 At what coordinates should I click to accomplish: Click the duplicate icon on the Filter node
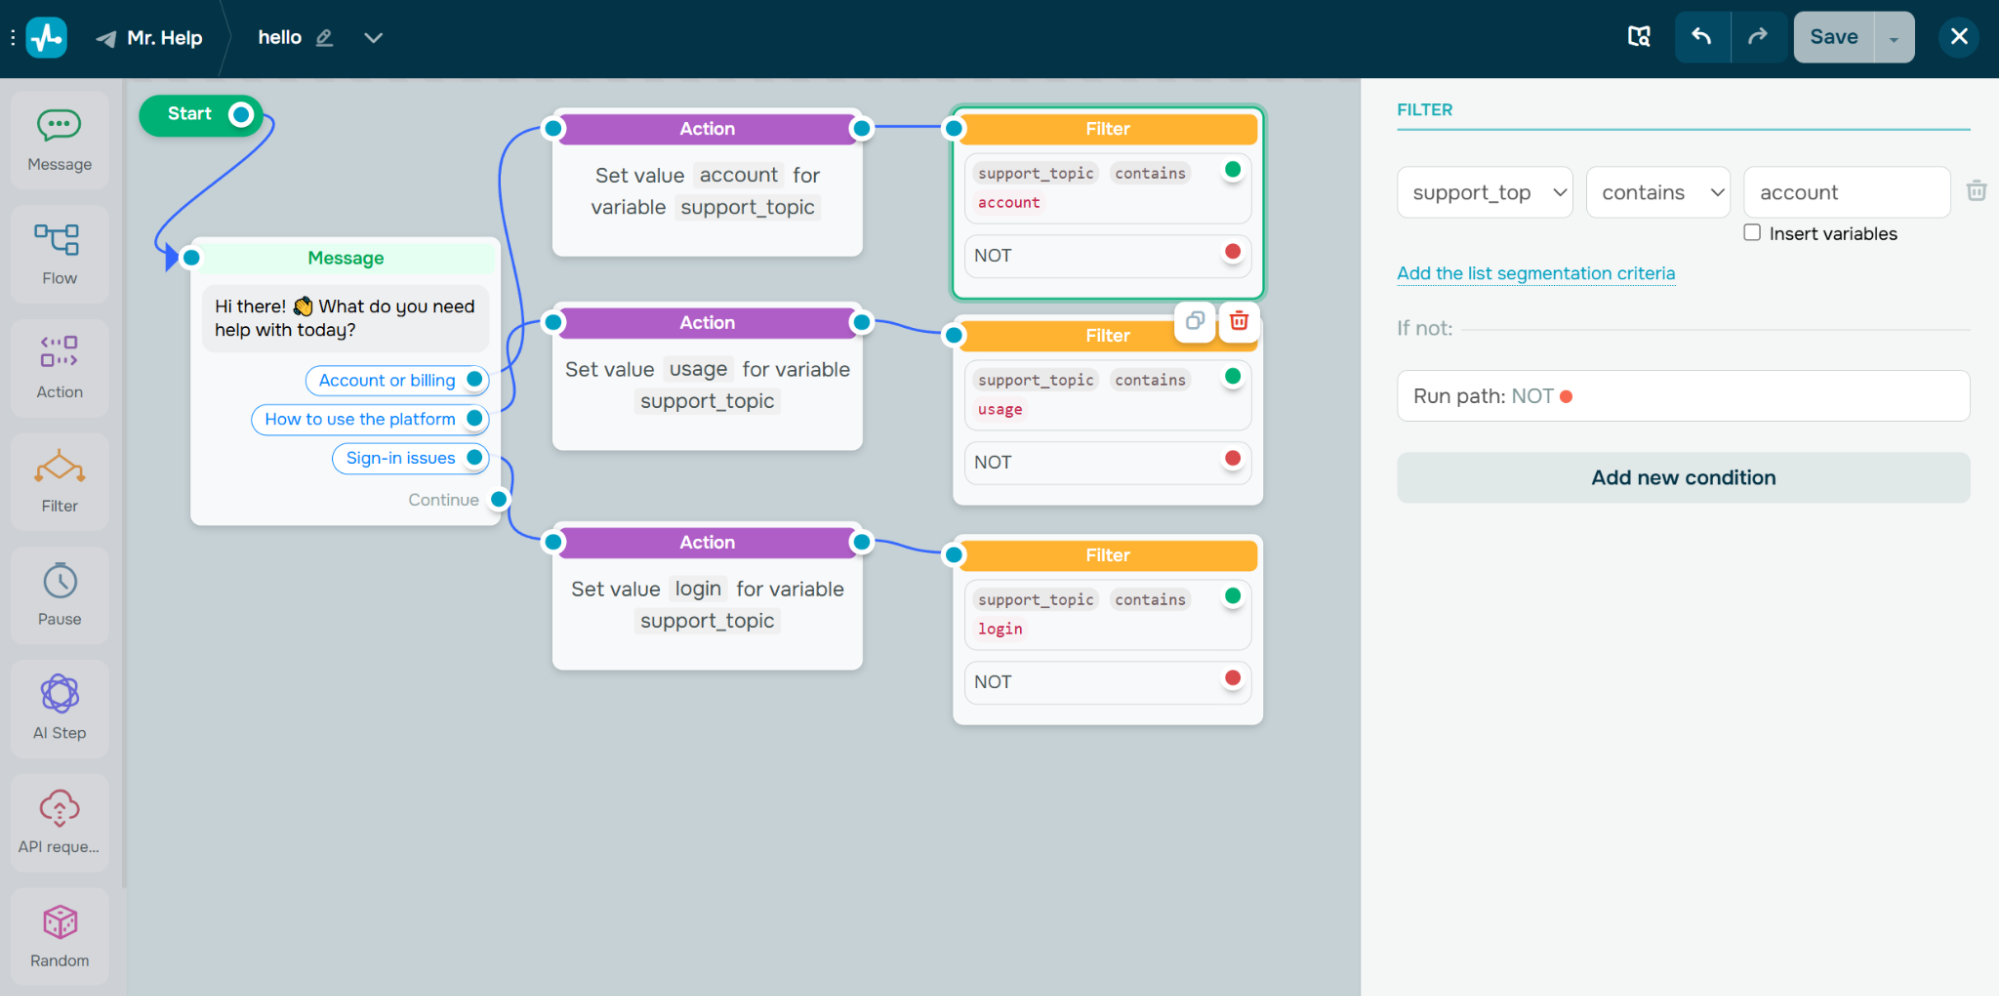(x=1194, y=321)
